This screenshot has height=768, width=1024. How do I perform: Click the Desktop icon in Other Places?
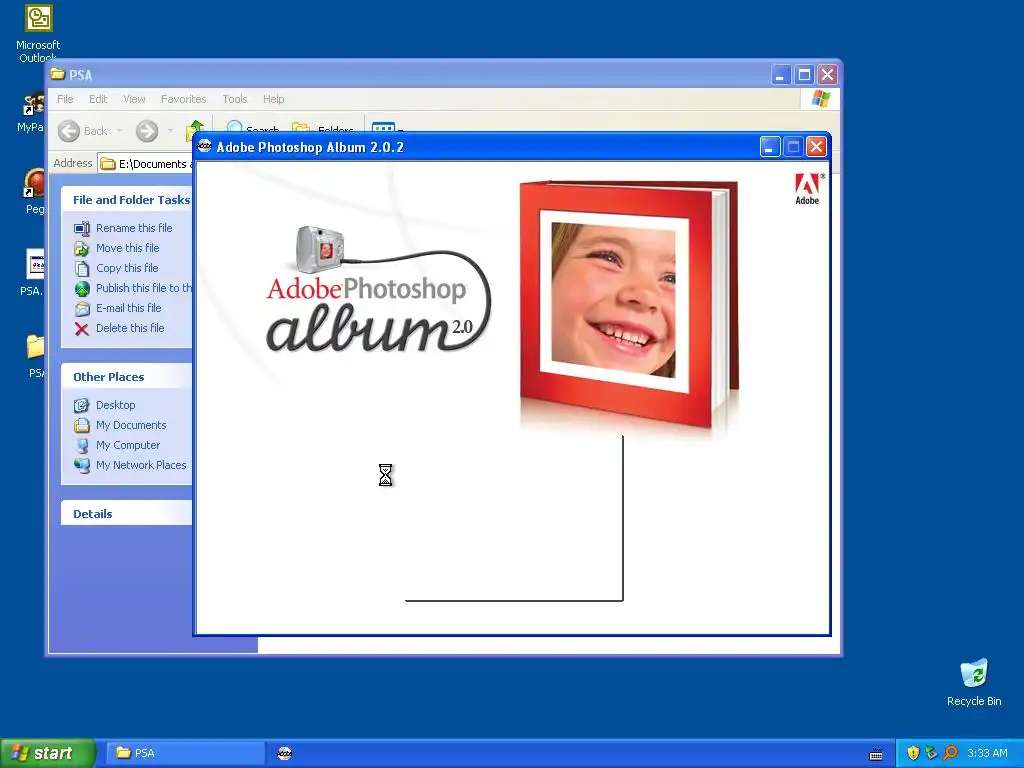(82, 406)
